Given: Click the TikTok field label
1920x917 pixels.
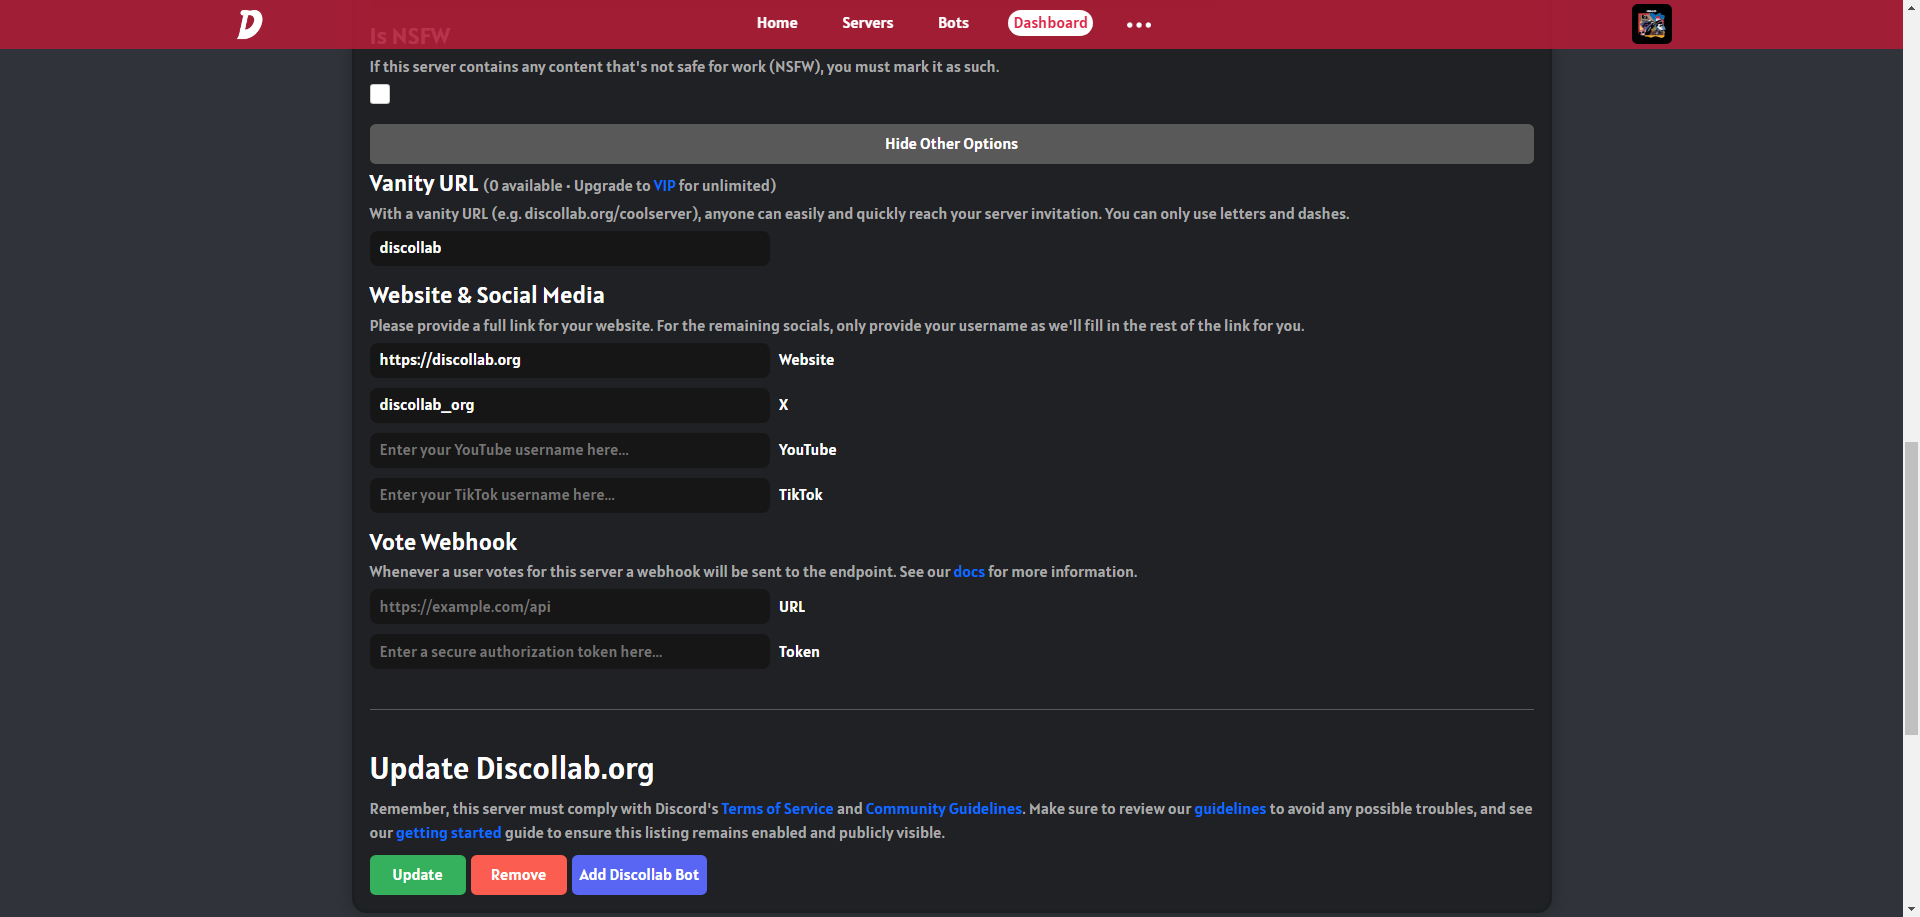Looking at the screenshot, I should 800,495.
